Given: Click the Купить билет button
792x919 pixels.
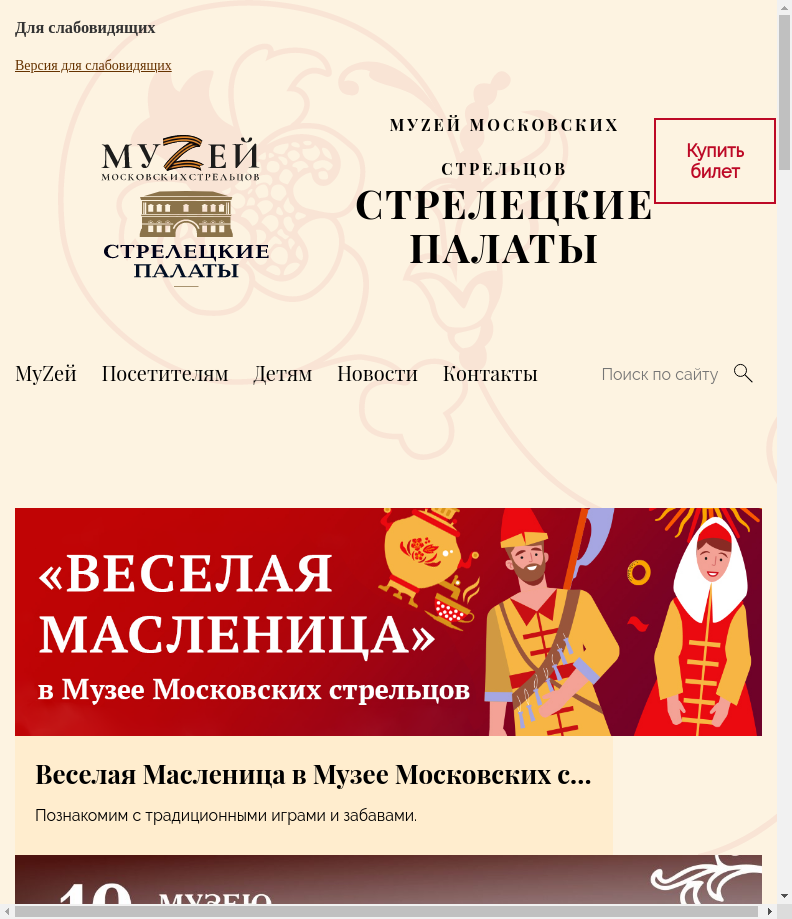Looking at the screenshot, I should coord(715,161).
